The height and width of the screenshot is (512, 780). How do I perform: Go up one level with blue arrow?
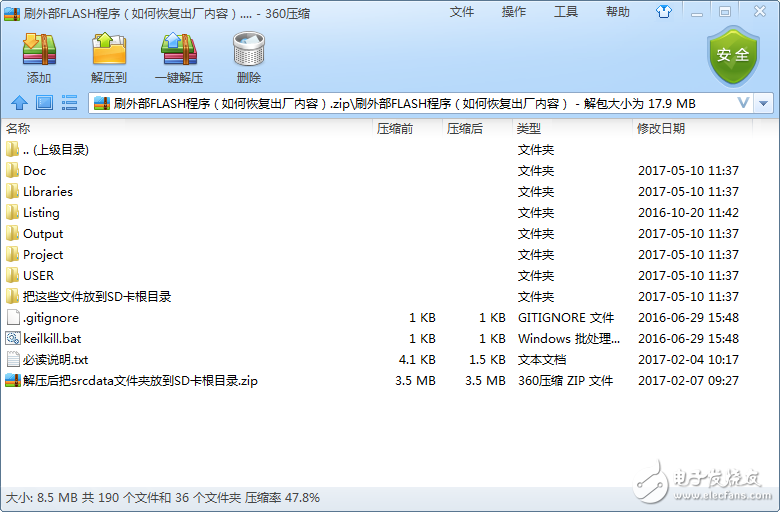pyautogui.click(x=19, y=103)
